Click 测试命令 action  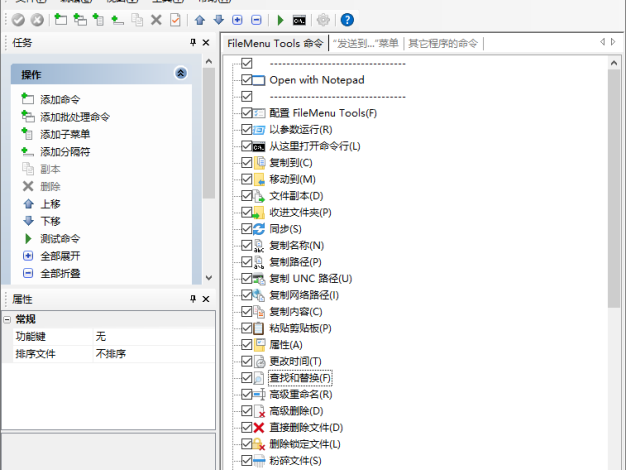pos(60,239)
